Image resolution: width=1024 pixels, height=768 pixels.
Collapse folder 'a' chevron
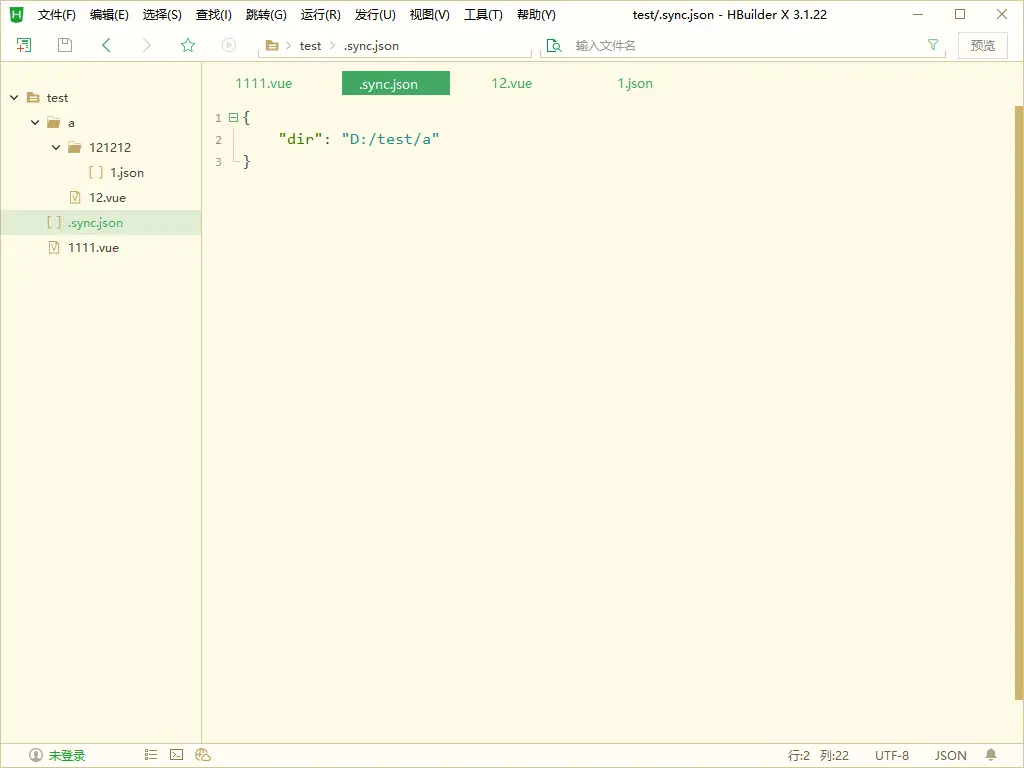coord(35,123)
